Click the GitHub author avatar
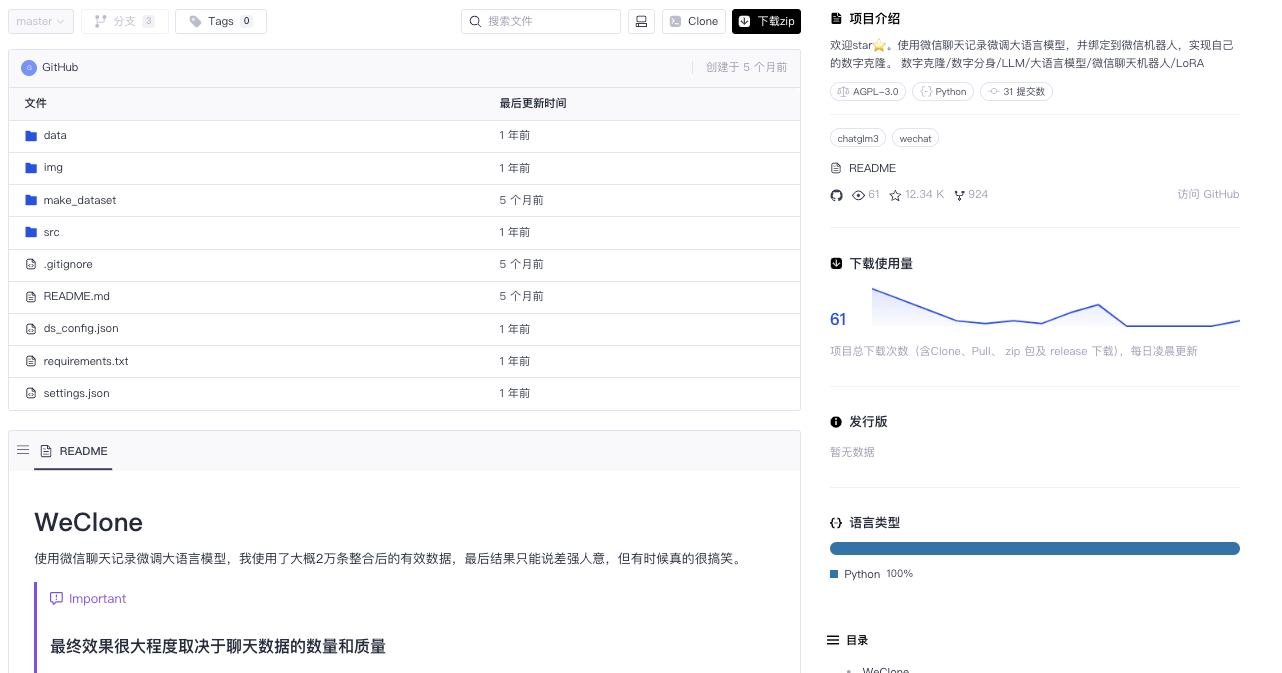This screenshot has height=673, width=1282. [29, 67]
